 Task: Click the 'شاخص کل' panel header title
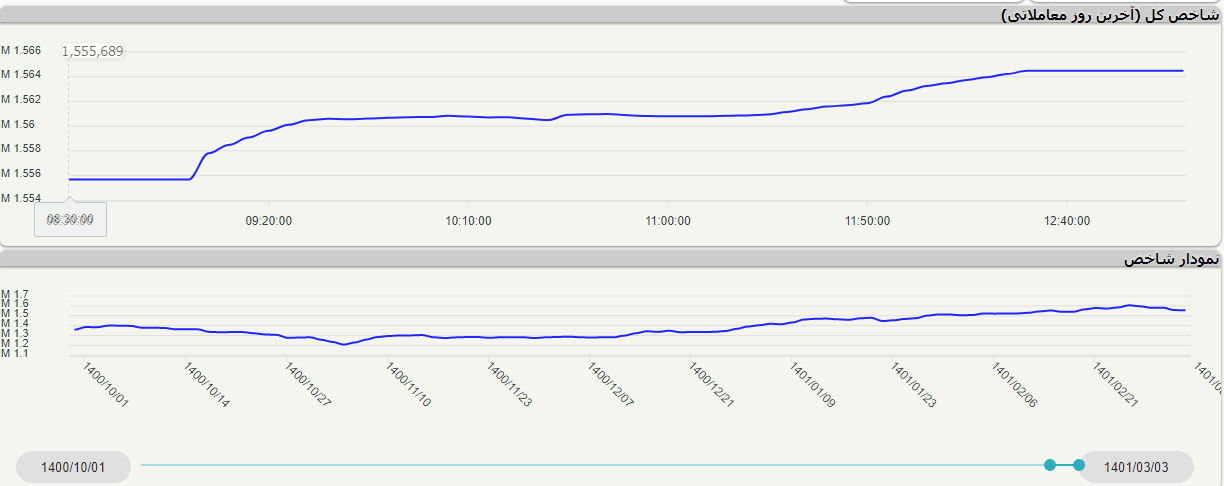click(x=1110, y=15)
